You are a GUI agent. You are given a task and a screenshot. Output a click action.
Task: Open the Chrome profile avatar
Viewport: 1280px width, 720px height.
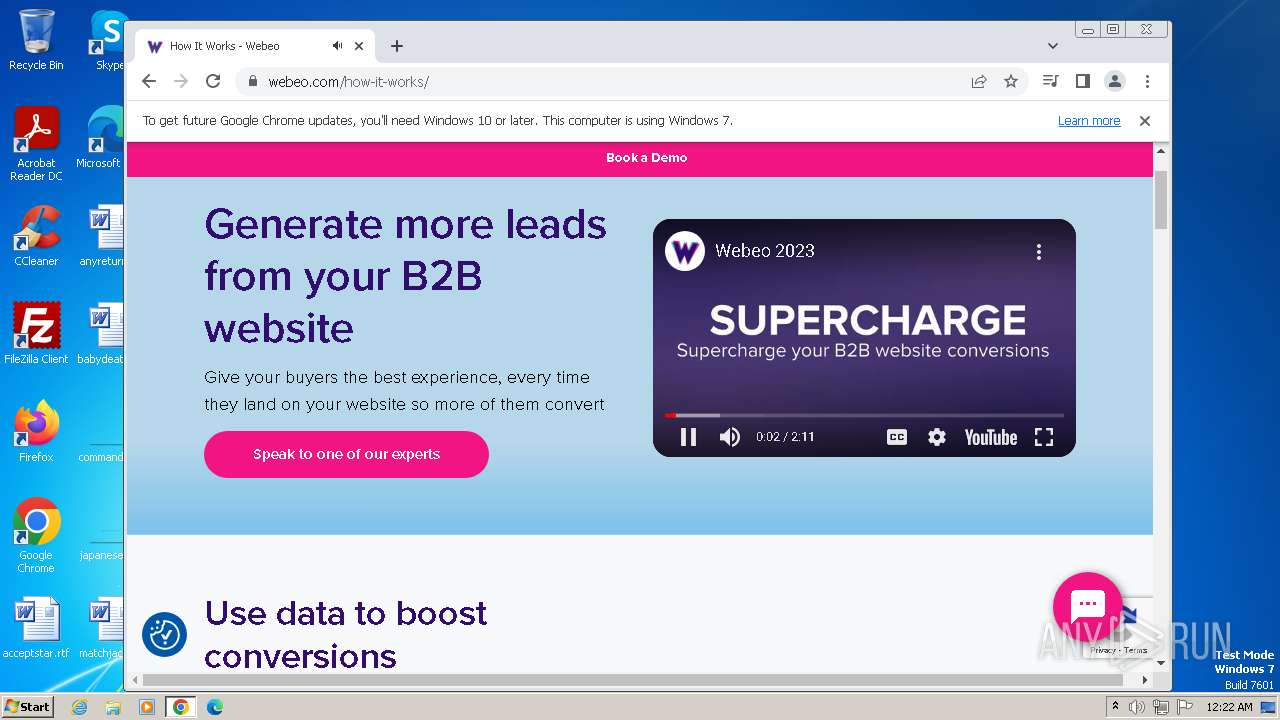[x=1114, y=82]
